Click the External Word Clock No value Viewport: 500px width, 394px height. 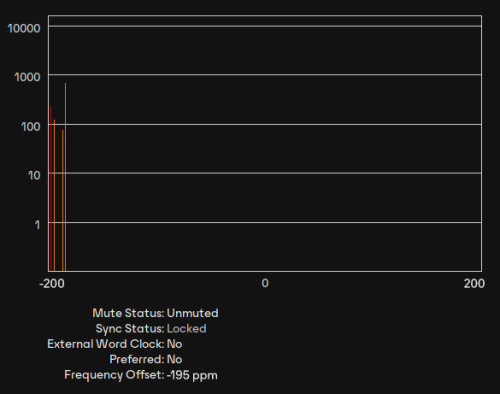tap(174, 344)
